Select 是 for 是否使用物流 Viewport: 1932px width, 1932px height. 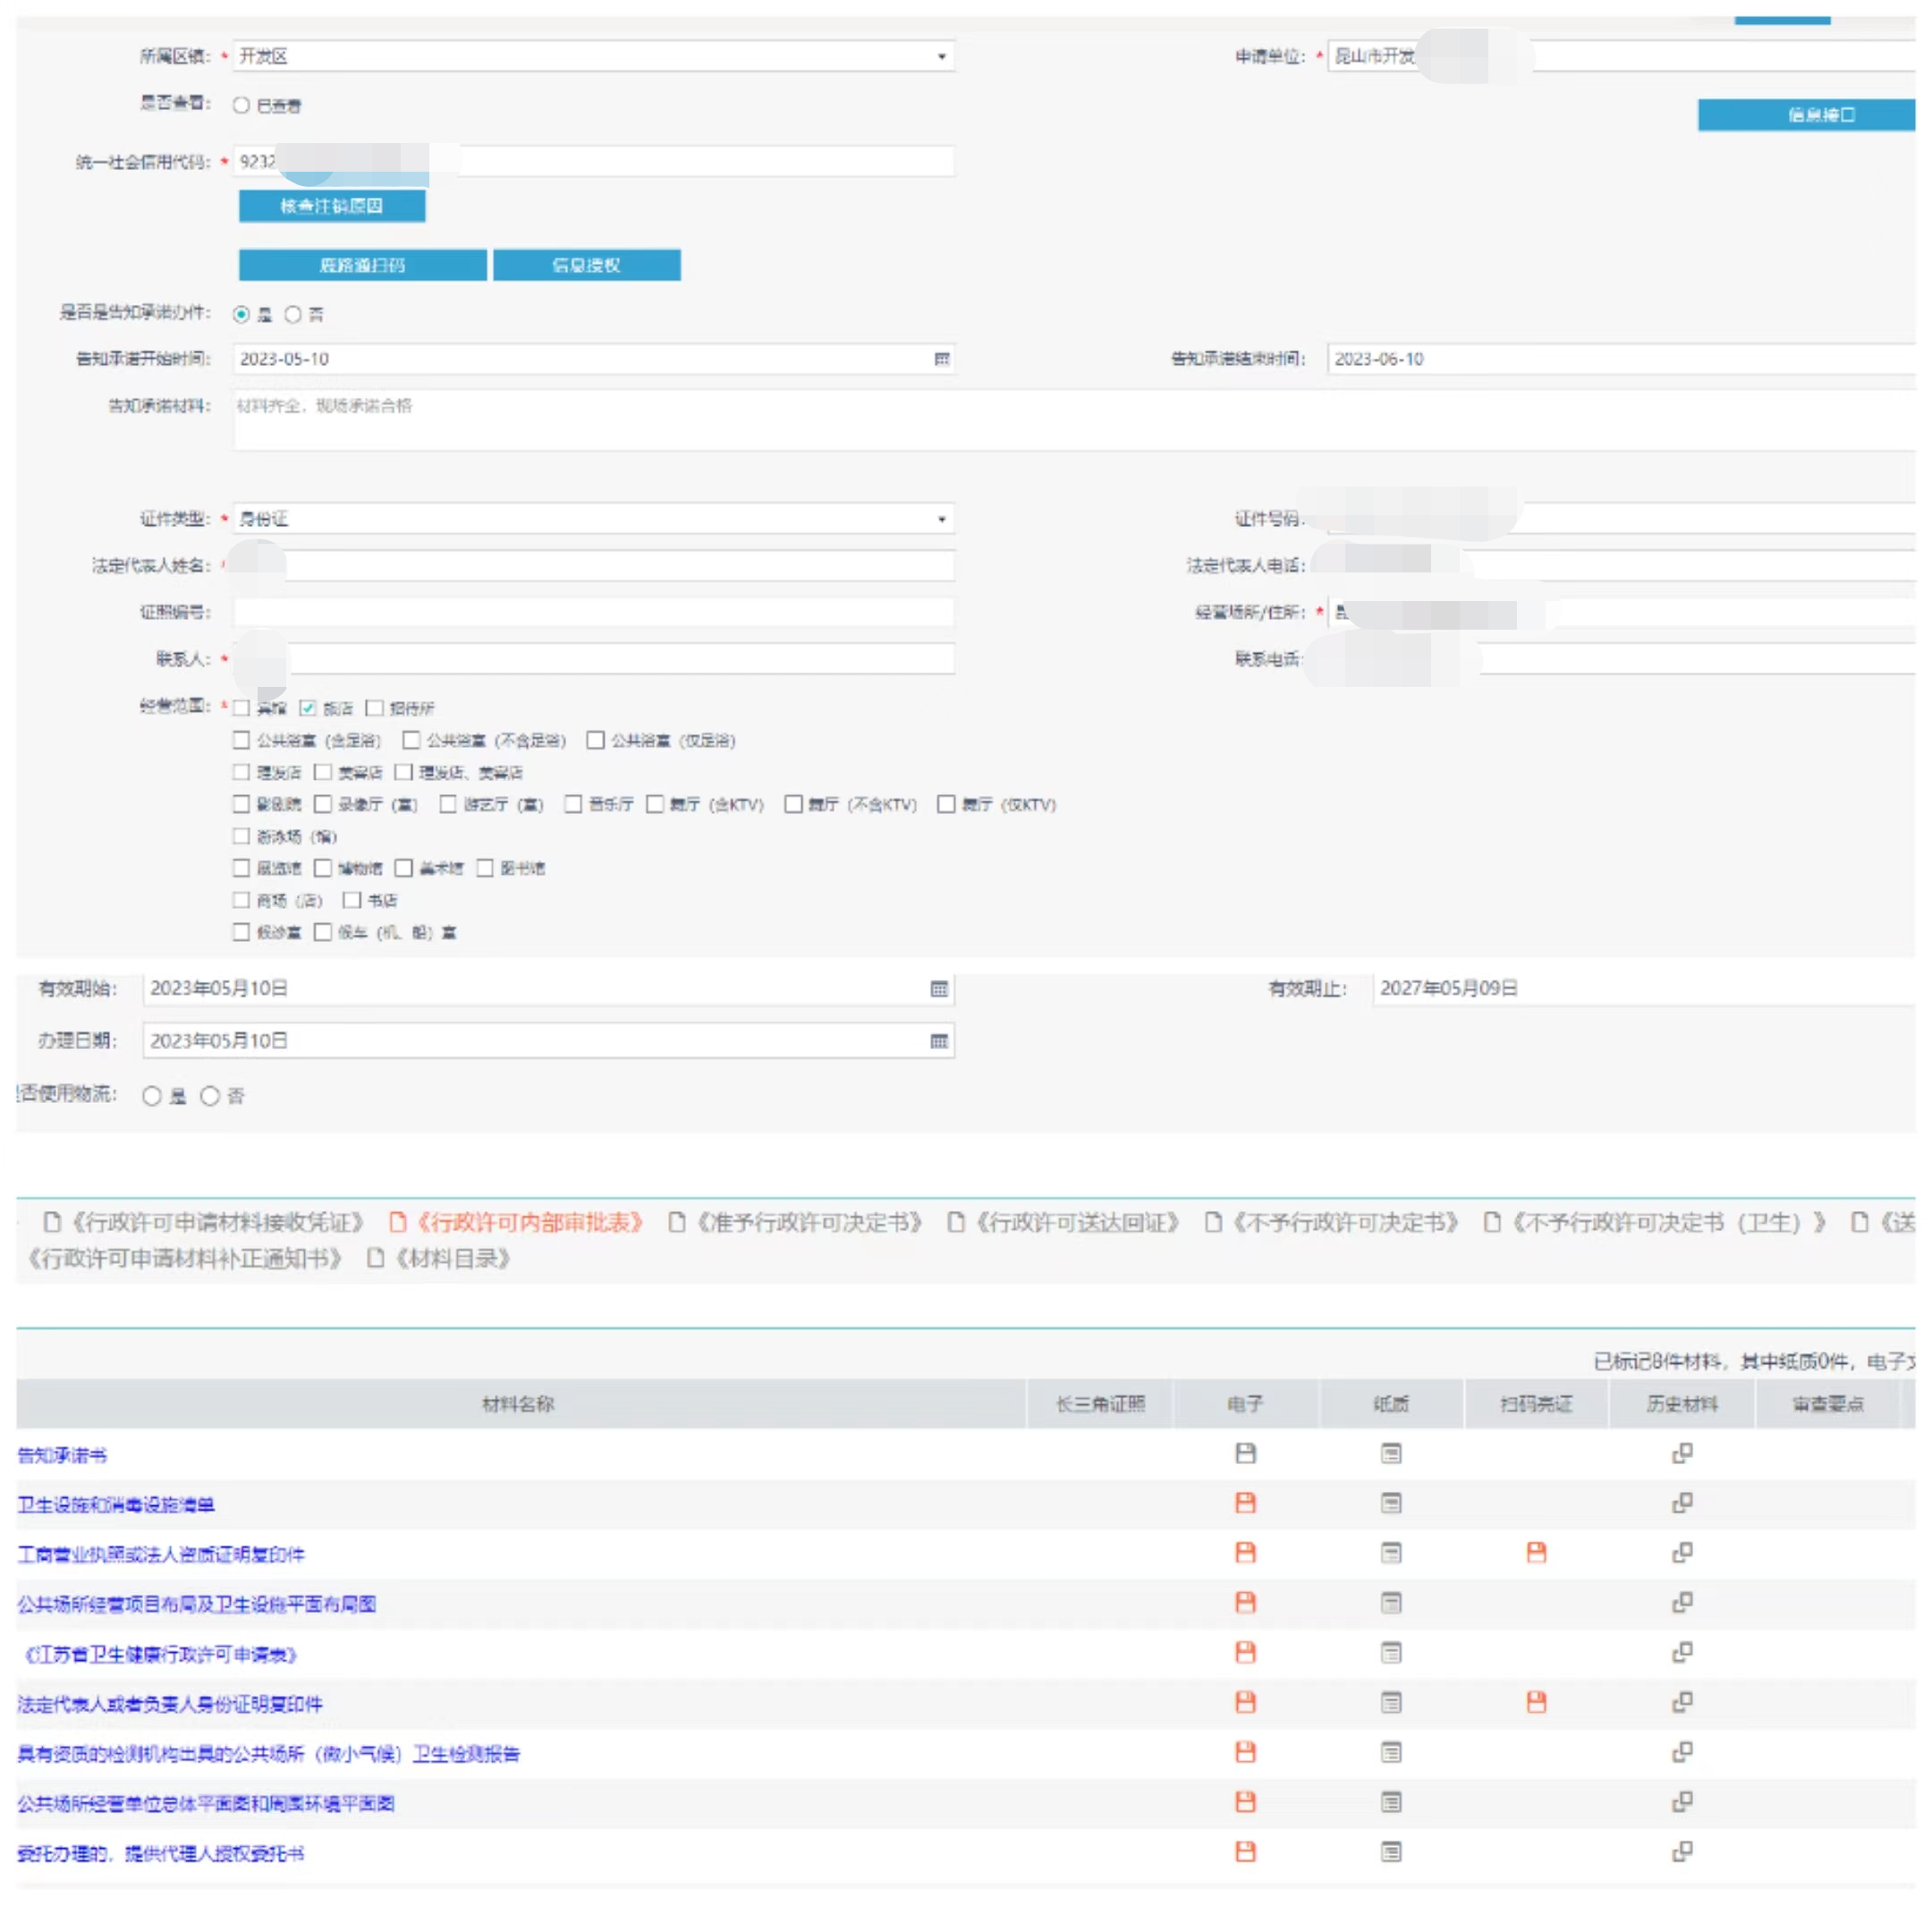tap(152, 1096)
